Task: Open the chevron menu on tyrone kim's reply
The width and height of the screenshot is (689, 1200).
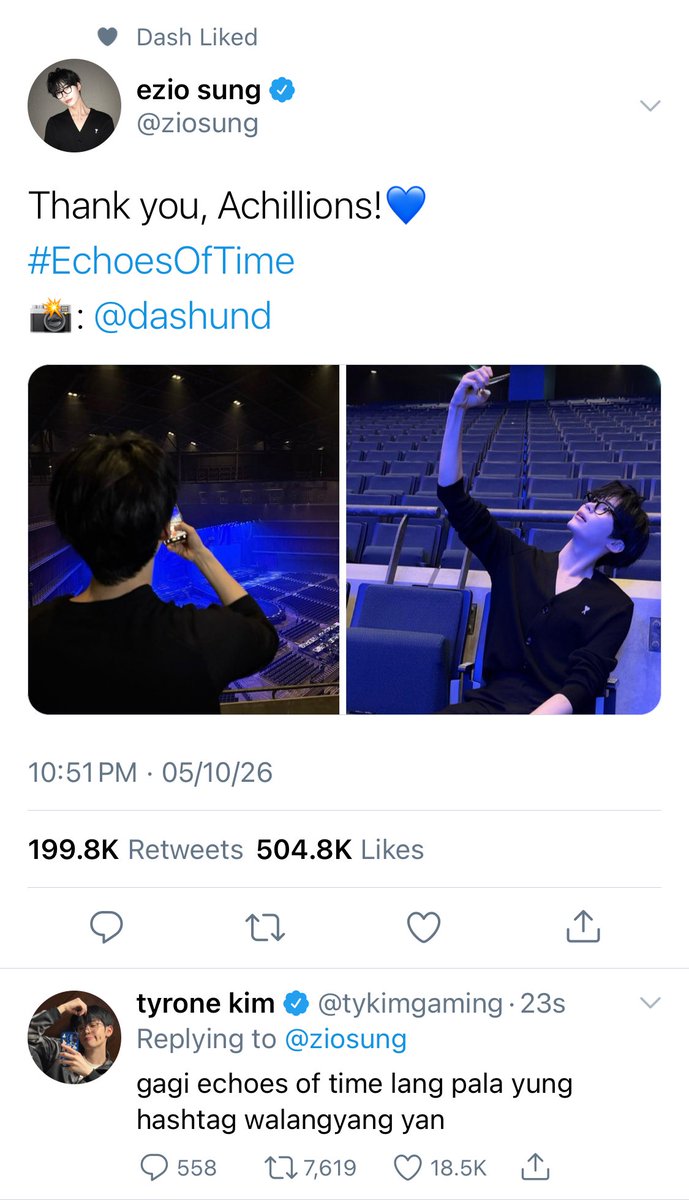Action: point(650,1002)
